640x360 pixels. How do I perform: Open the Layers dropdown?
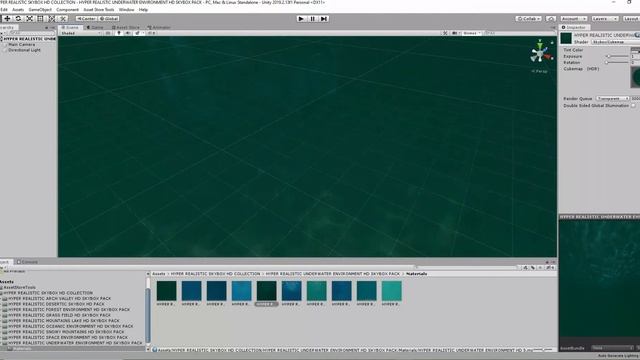604,19
